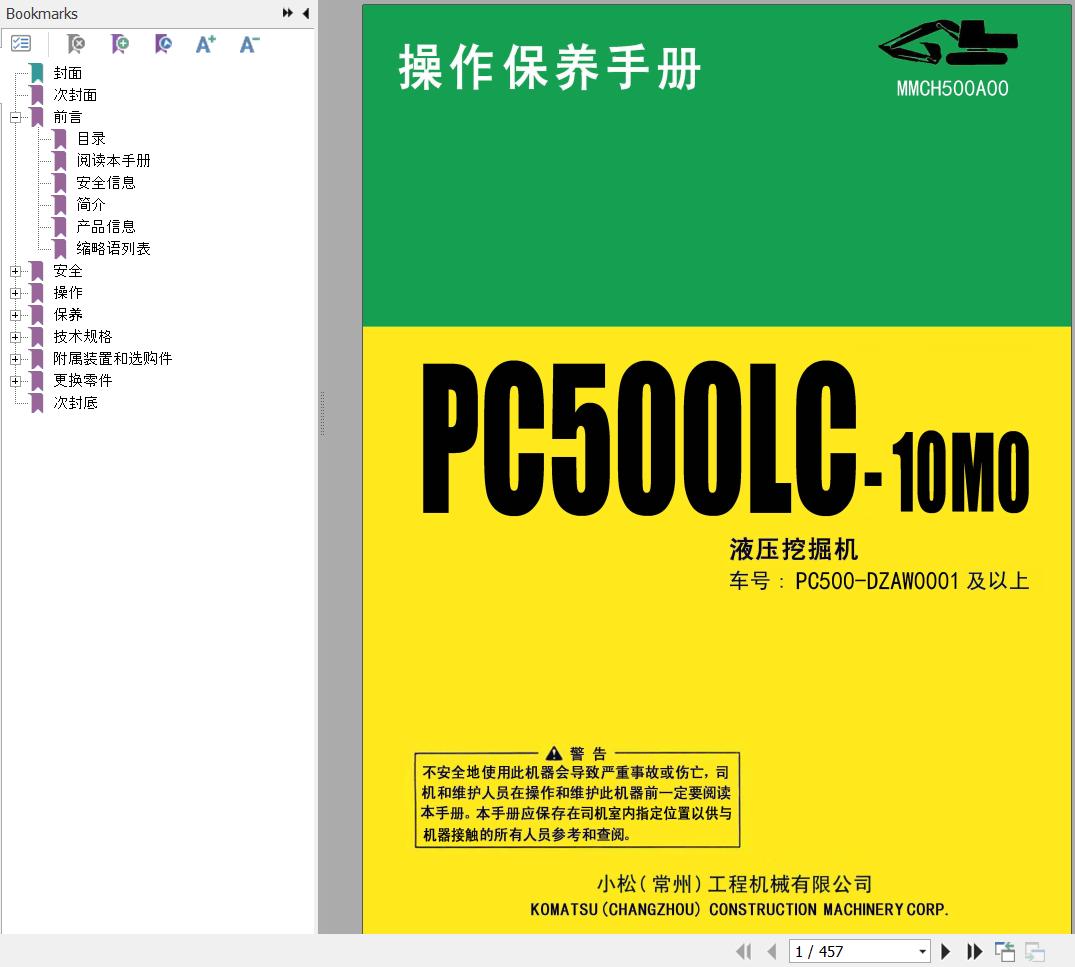Click the PC500LC-10M0 model title on page
The width and height of the screenshot is (1075, 967).
(725, 438)
